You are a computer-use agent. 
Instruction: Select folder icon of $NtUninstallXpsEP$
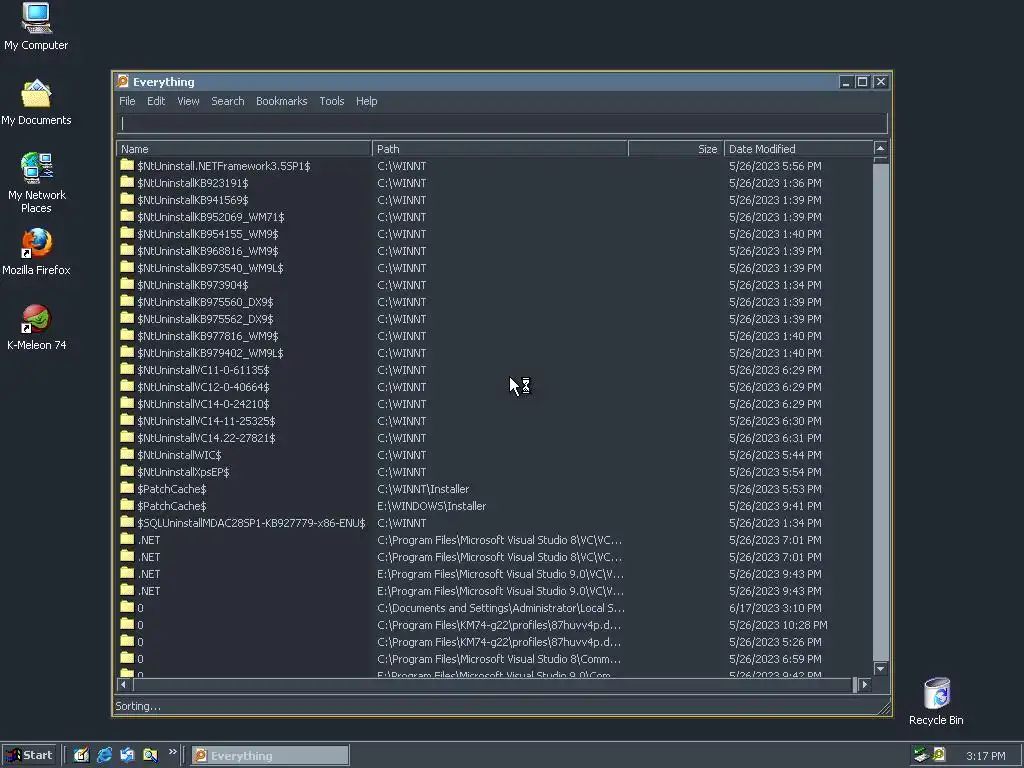click(x=127, y=471)
